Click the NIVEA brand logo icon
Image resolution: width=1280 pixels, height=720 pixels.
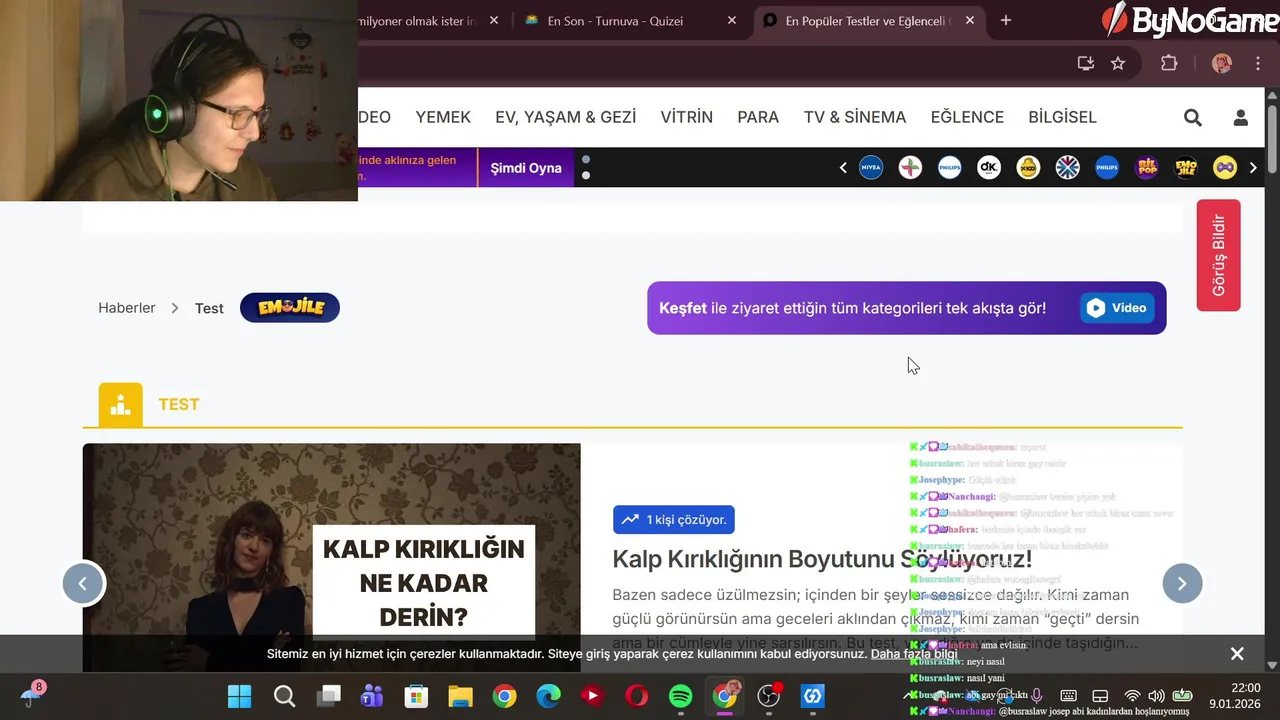(x=871, y=168)
